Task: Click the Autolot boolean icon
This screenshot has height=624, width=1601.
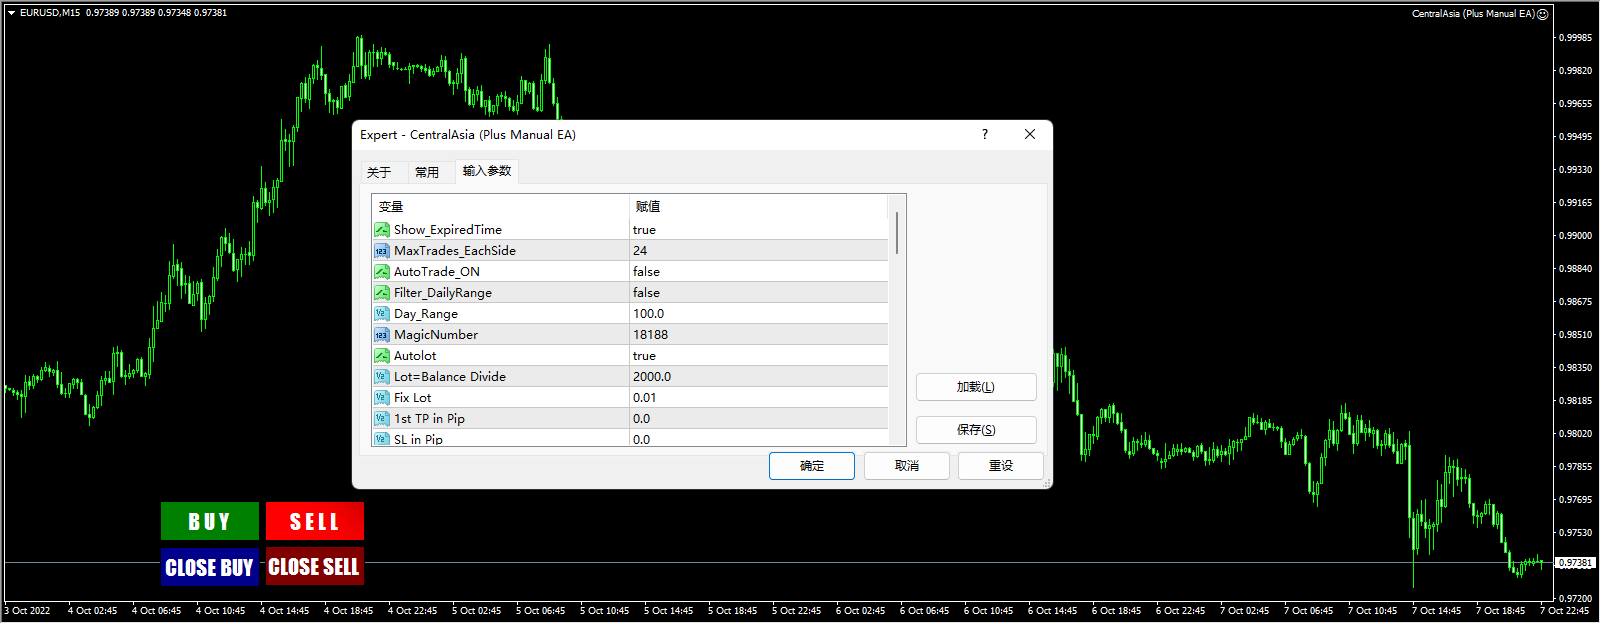Action: [382, 356]
